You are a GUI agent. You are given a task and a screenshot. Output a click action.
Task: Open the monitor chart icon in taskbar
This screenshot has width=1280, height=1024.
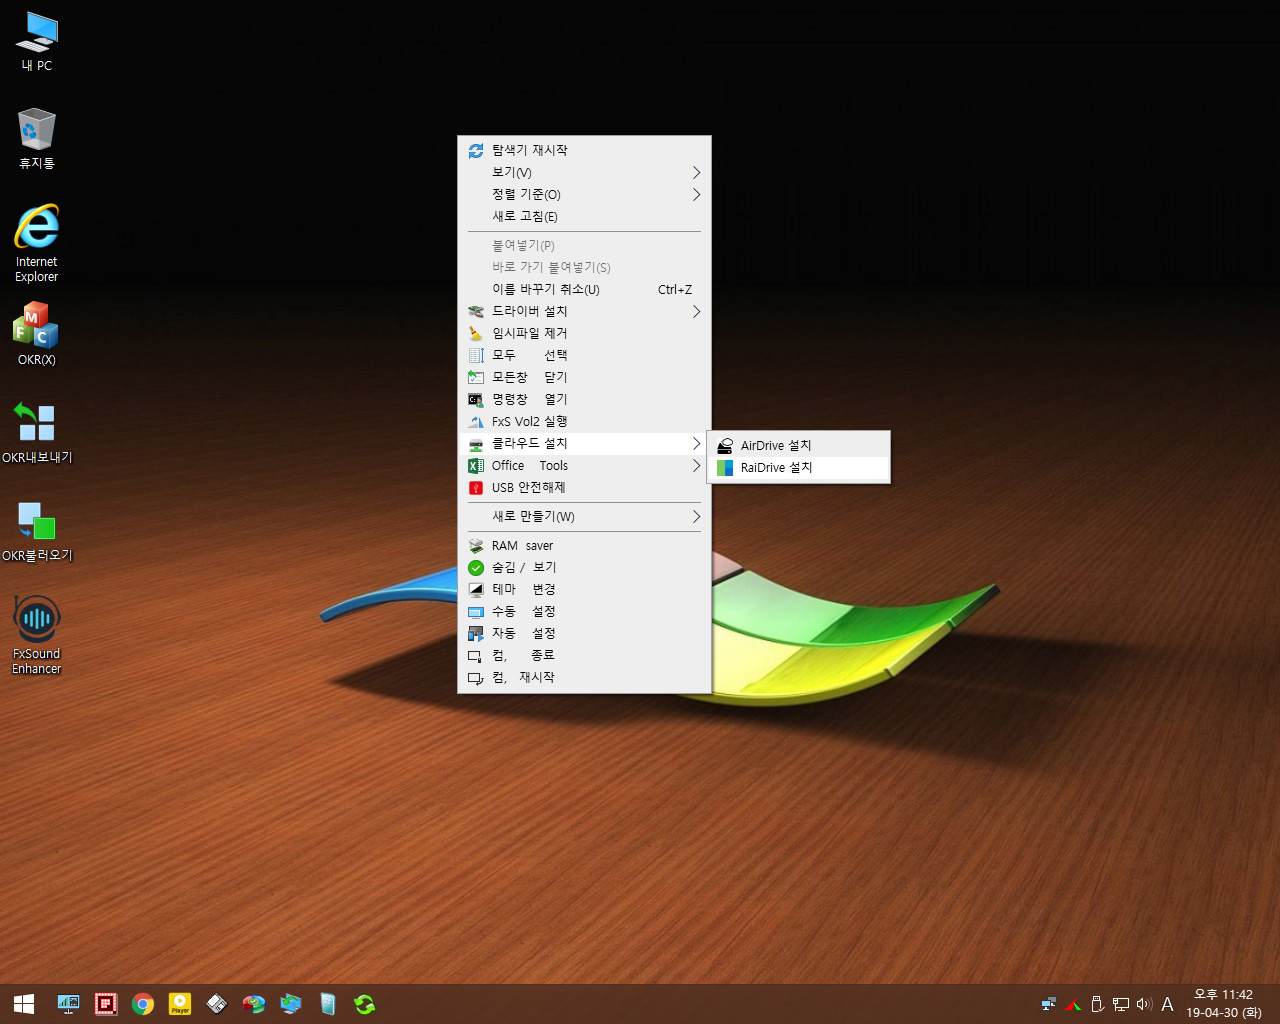pyautogui.click(x=68, y=1004)
